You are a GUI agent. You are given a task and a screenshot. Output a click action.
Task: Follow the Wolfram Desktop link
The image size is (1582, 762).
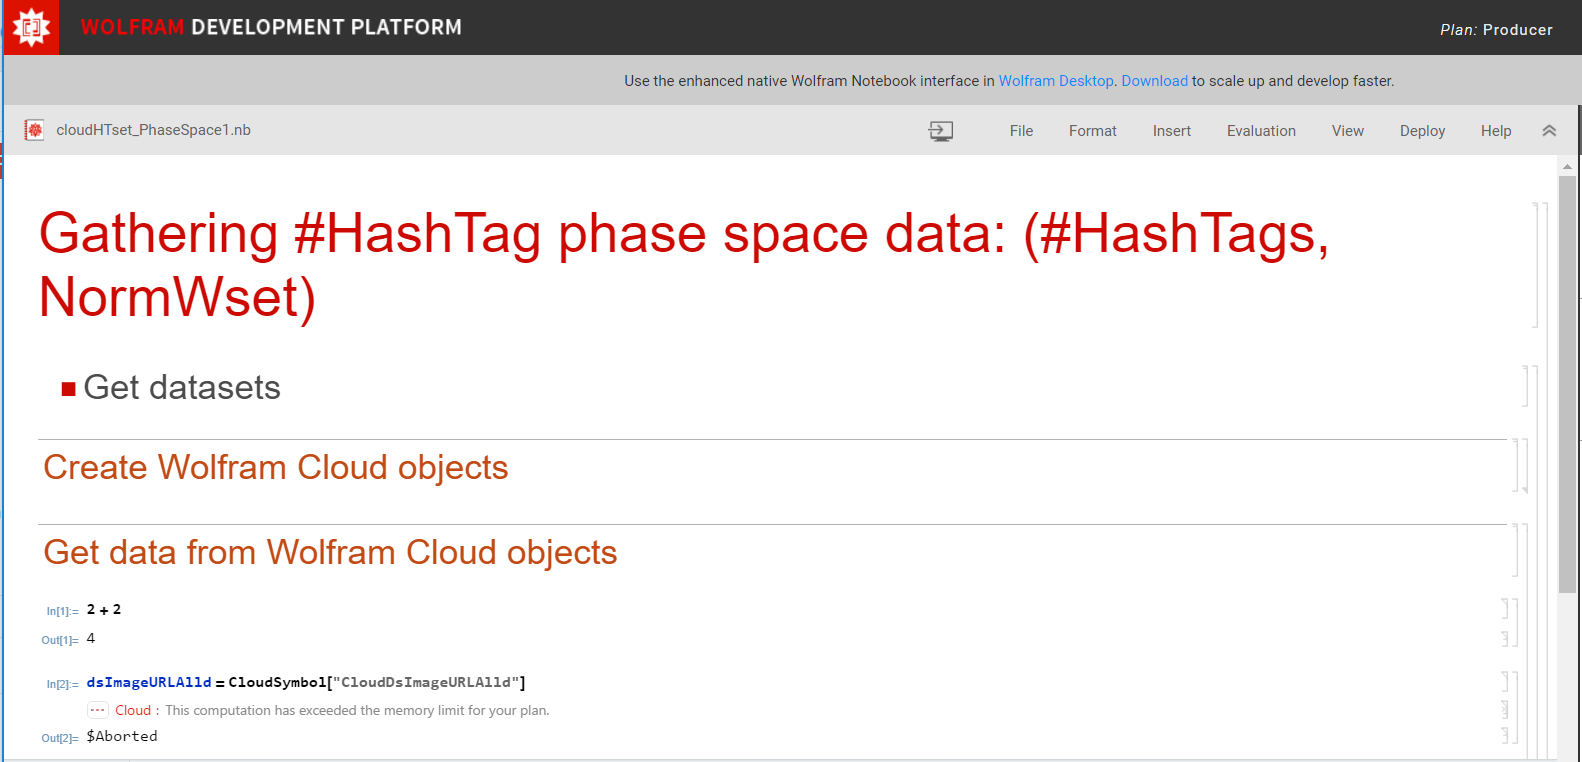[x=1056, y=81]
